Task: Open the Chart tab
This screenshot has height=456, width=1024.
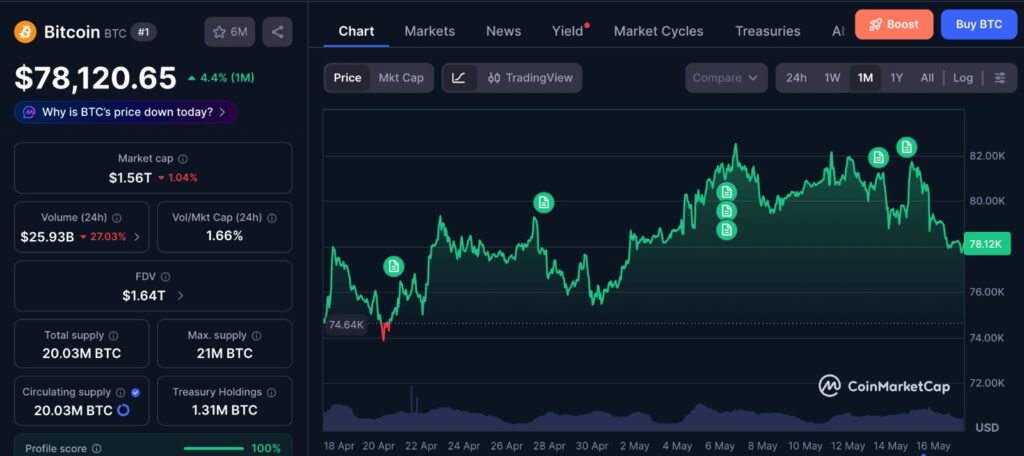Action: pyautogui.click(x=356, y=31)
